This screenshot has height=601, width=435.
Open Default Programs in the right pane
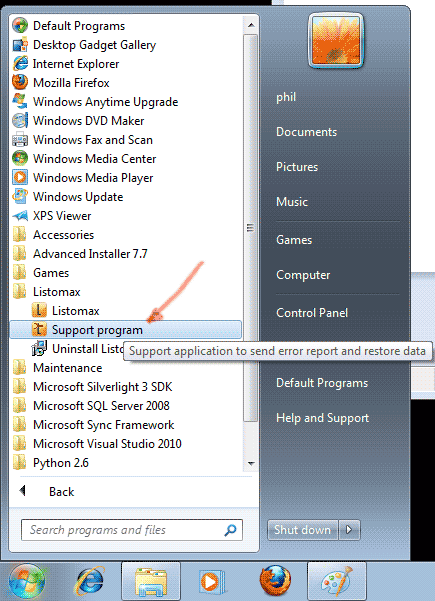(x=322, y=383)
